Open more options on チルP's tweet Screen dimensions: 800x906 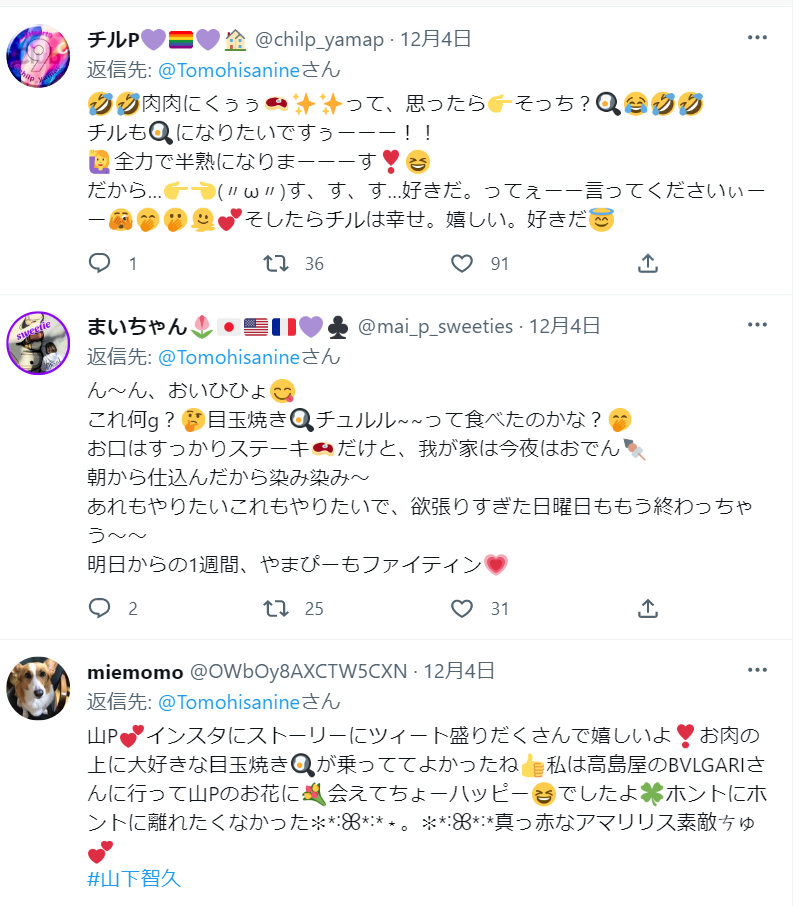757,38
